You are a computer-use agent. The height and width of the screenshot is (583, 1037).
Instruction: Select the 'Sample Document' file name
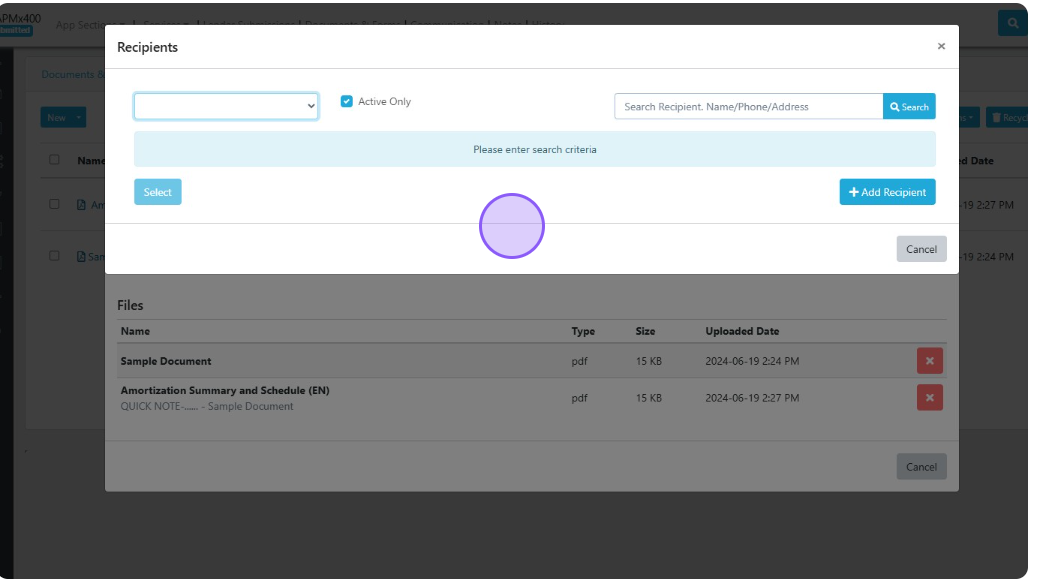pyautogui.click(x=166, y=362)
